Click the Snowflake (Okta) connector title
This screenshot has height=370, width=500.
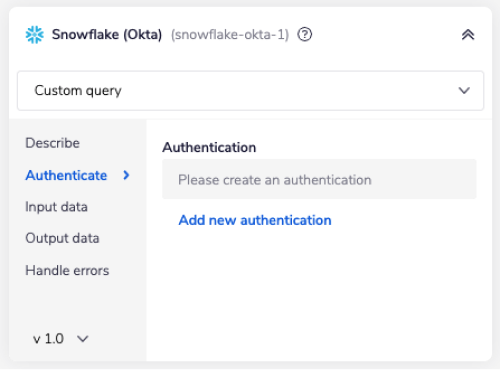pyautogui.click(x=107, y=35)
